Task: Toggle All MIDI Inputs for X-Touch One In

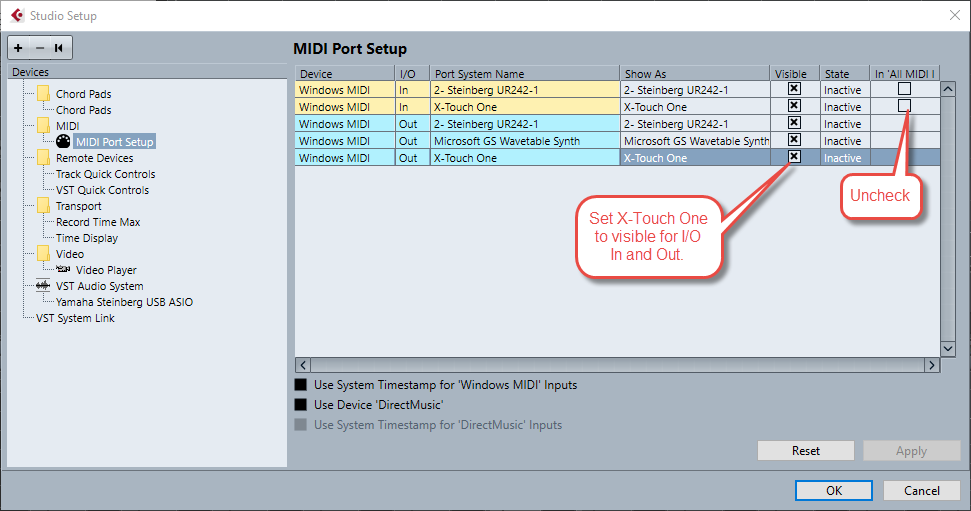Action: 904,106
